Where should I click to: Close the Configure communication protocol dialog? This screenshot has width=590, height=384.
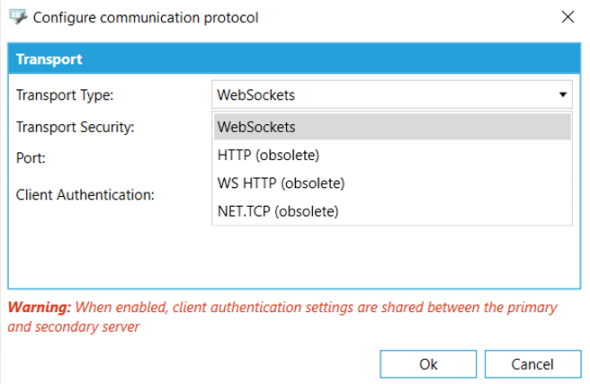coord(567,17)
